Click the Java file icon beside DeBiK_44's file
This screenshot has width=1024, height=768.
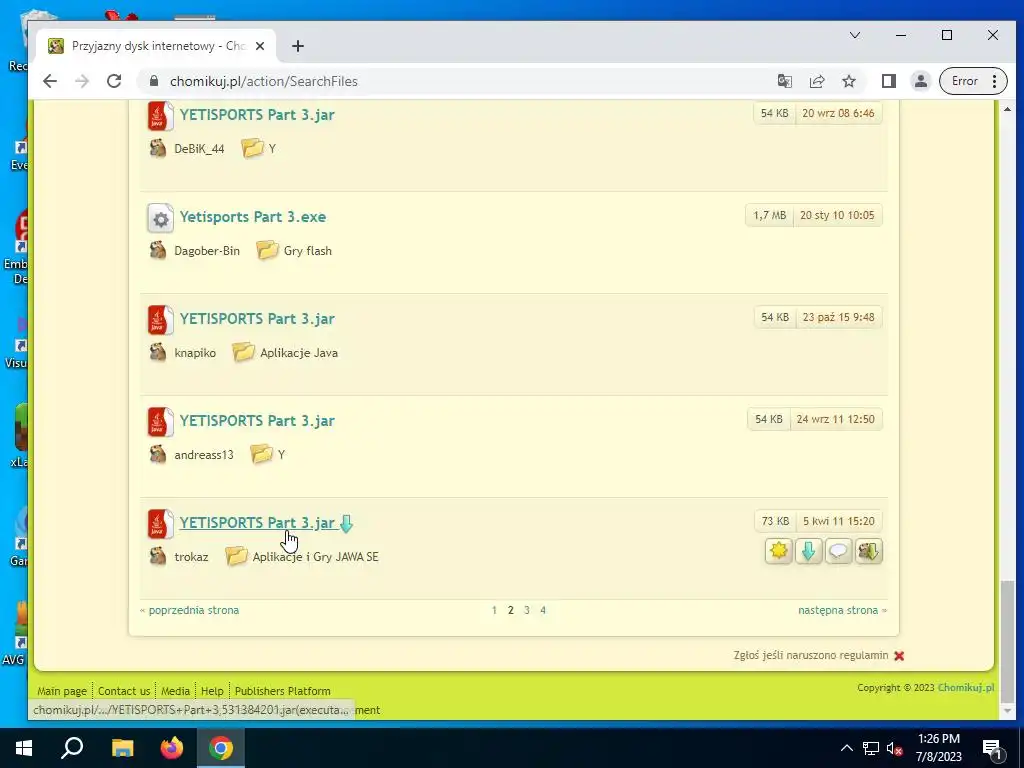(x=160, y=116)
